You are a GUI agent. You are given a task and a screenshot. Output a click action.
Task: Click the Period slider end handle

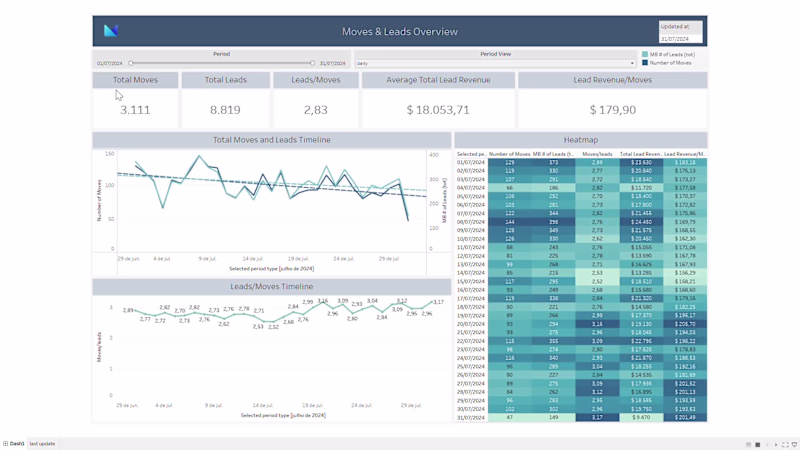point(312,63)
